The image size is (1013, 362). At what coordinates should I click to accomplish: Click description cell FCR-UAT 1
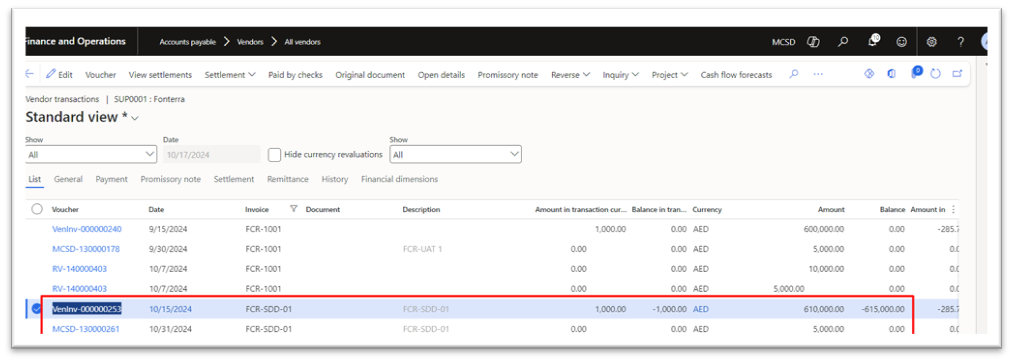click(x=422, y=249)
